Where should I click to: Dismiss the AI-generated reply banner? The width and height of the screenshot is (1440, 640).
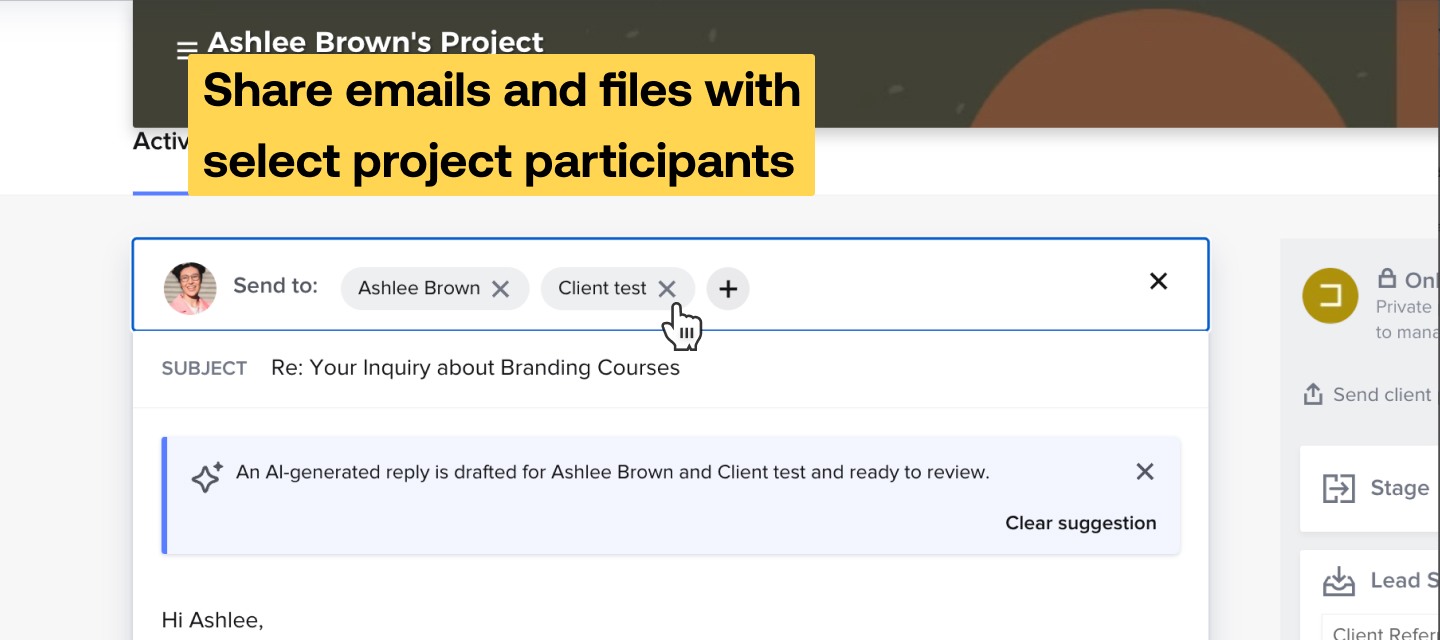coord(1144,471)
